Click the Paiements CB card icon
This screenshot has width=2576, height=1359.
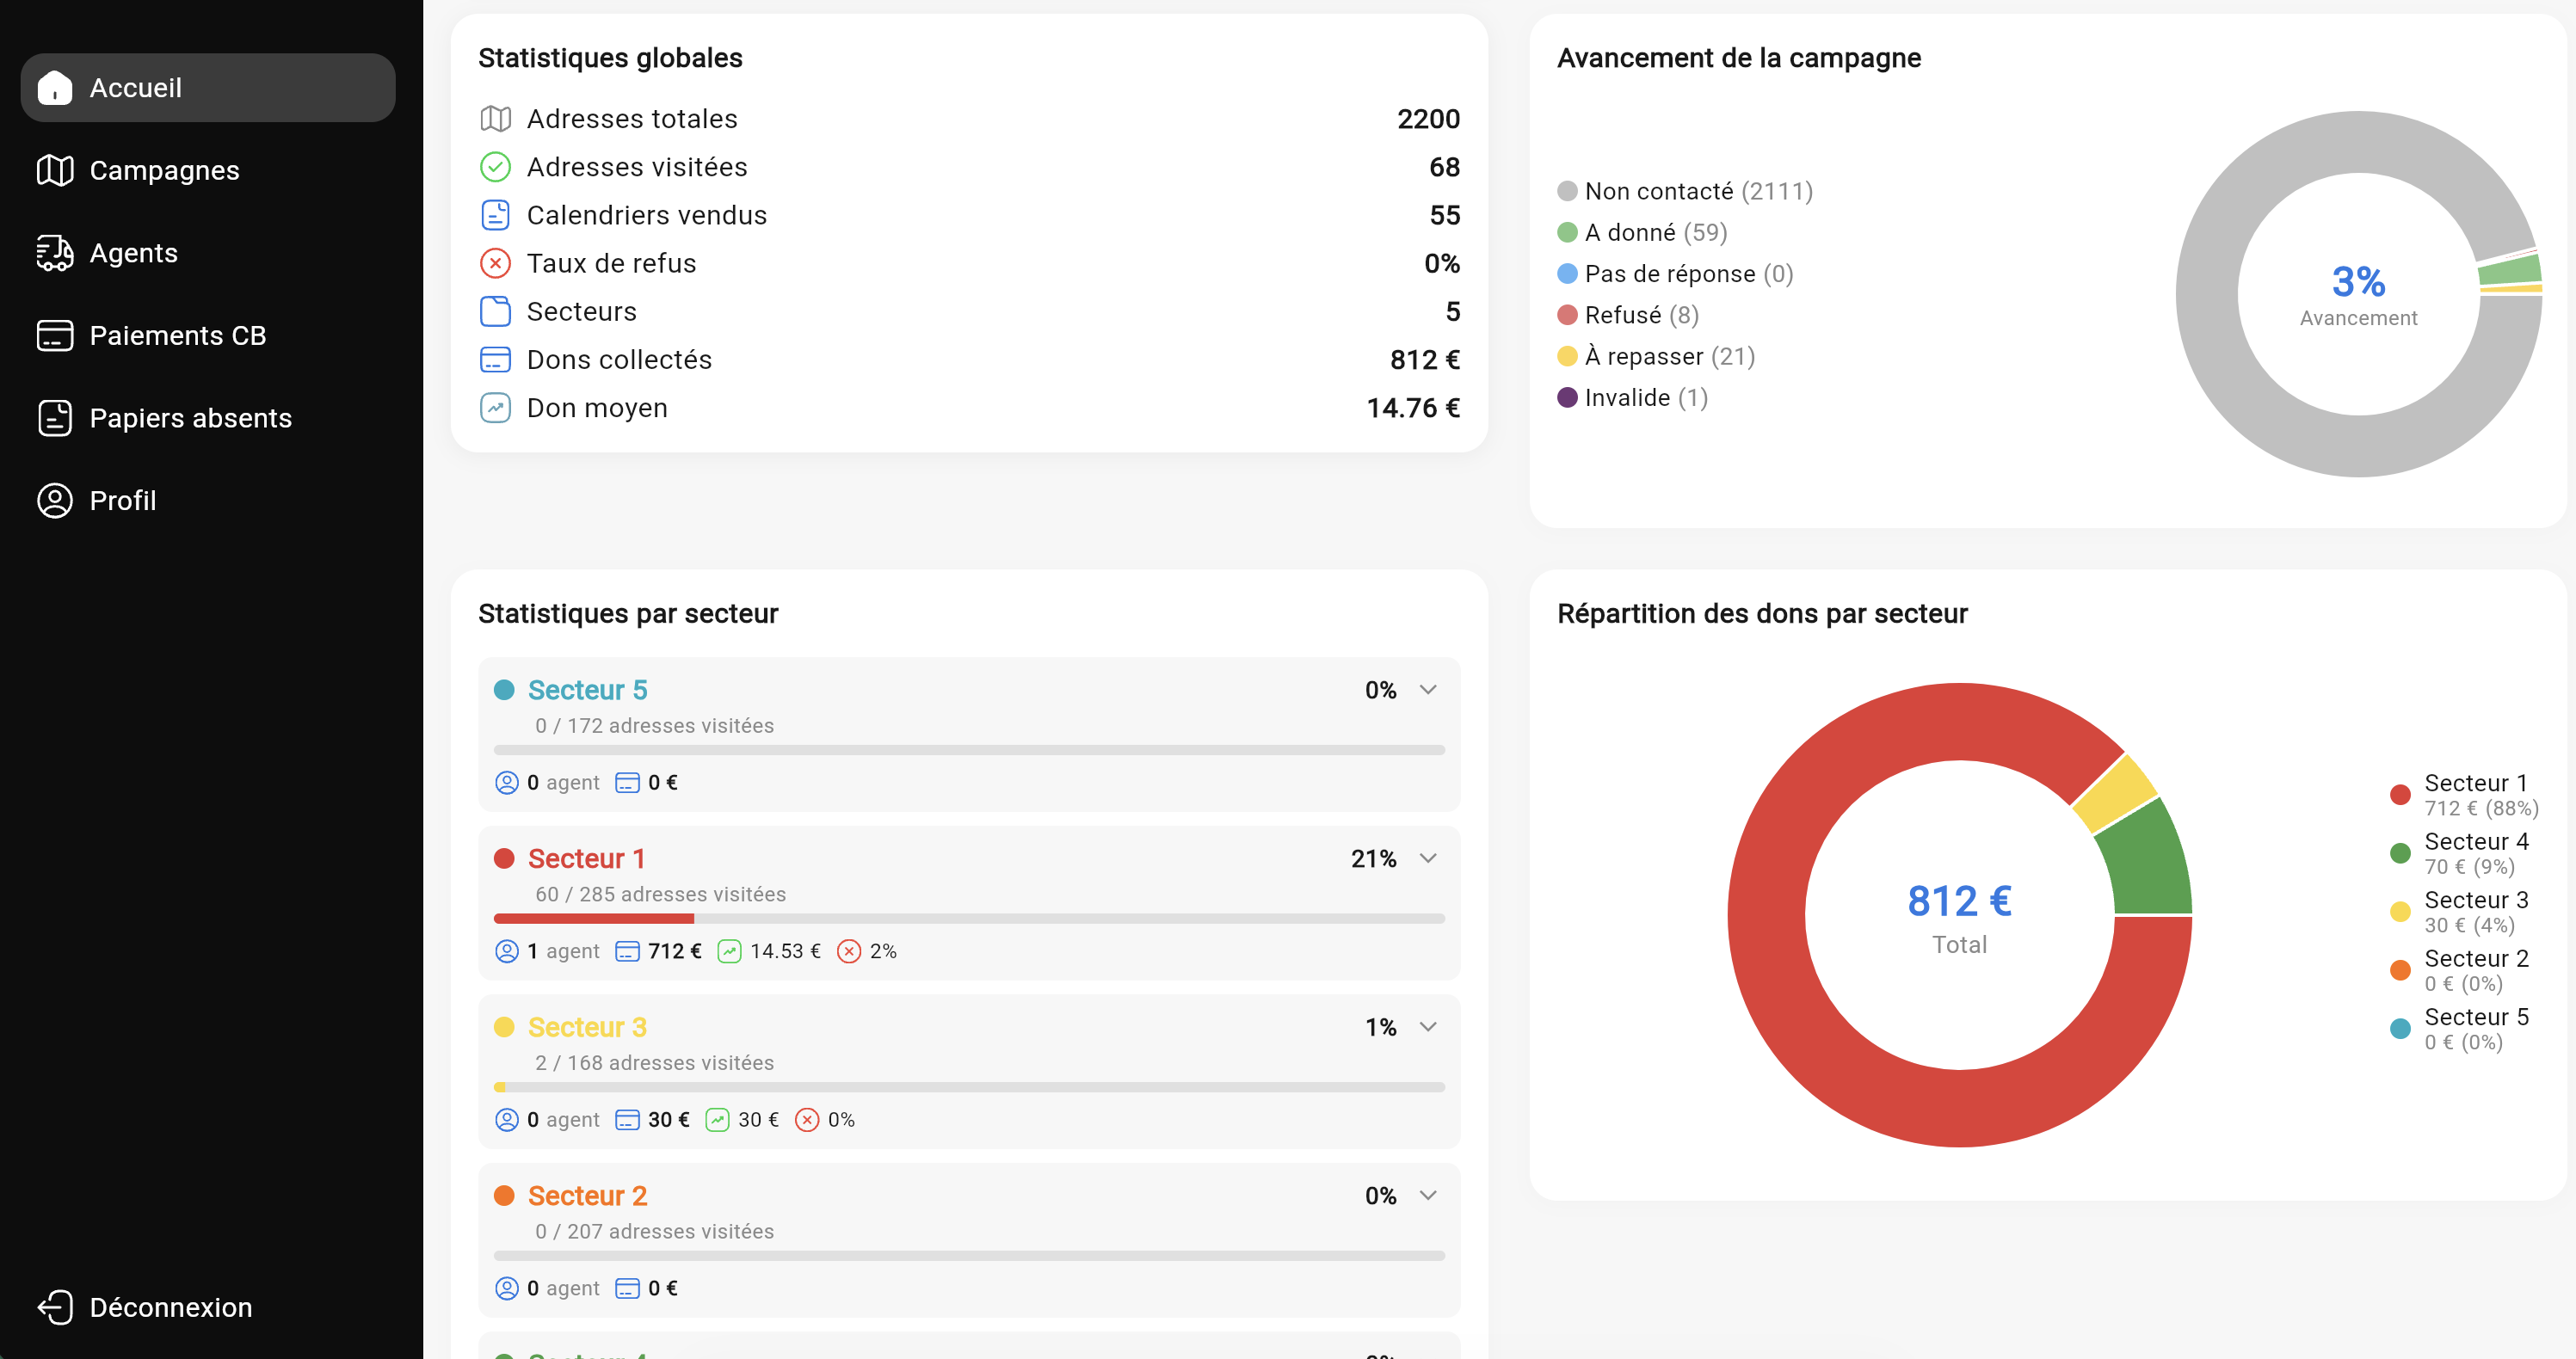[54, 335]
